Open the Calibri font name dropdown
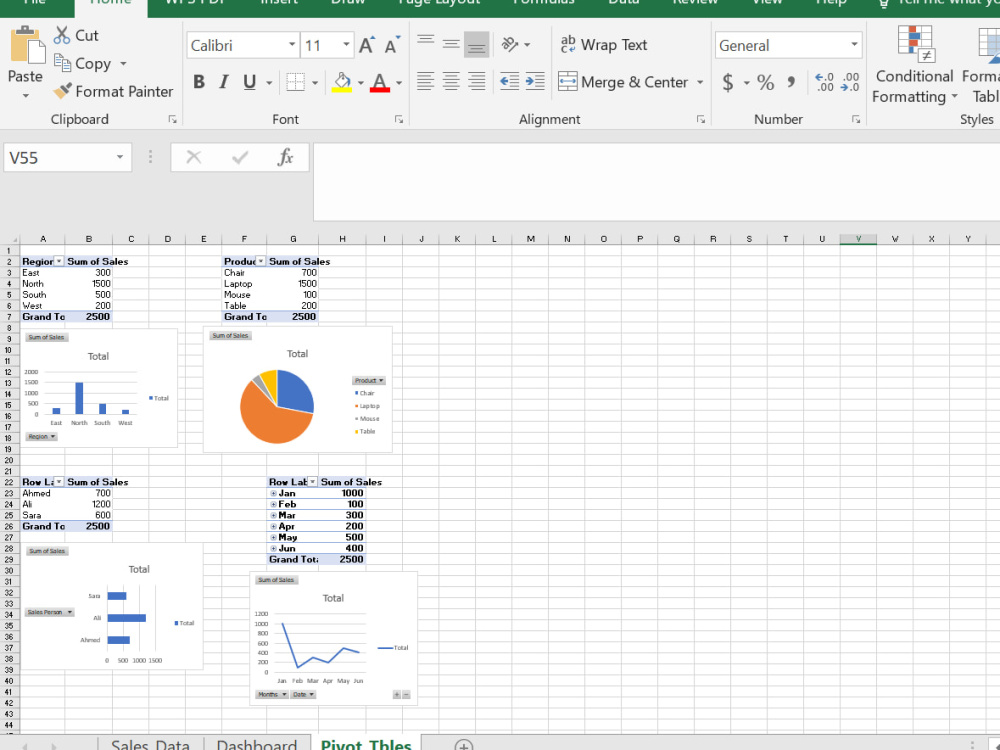 coord(291,45)
